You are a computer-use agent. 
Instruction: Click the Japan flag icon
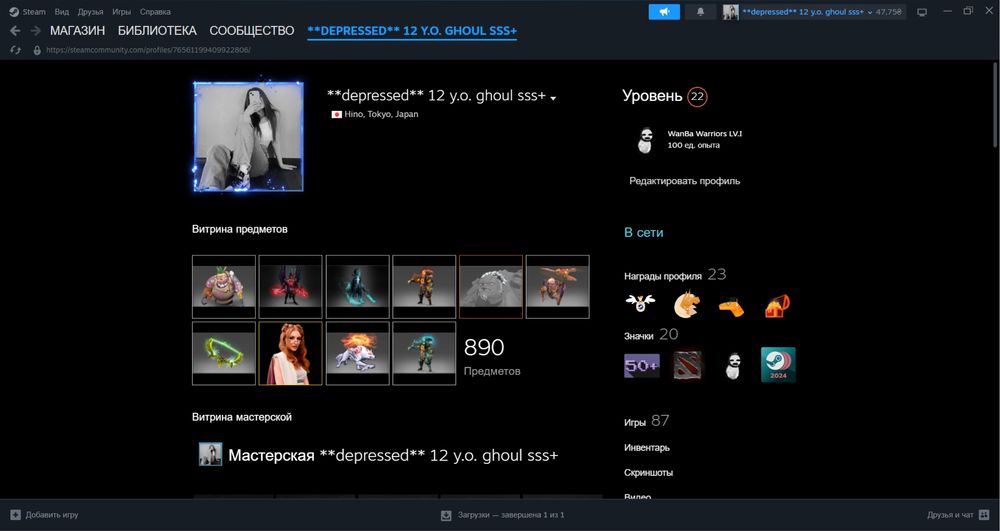coord(336,115)
